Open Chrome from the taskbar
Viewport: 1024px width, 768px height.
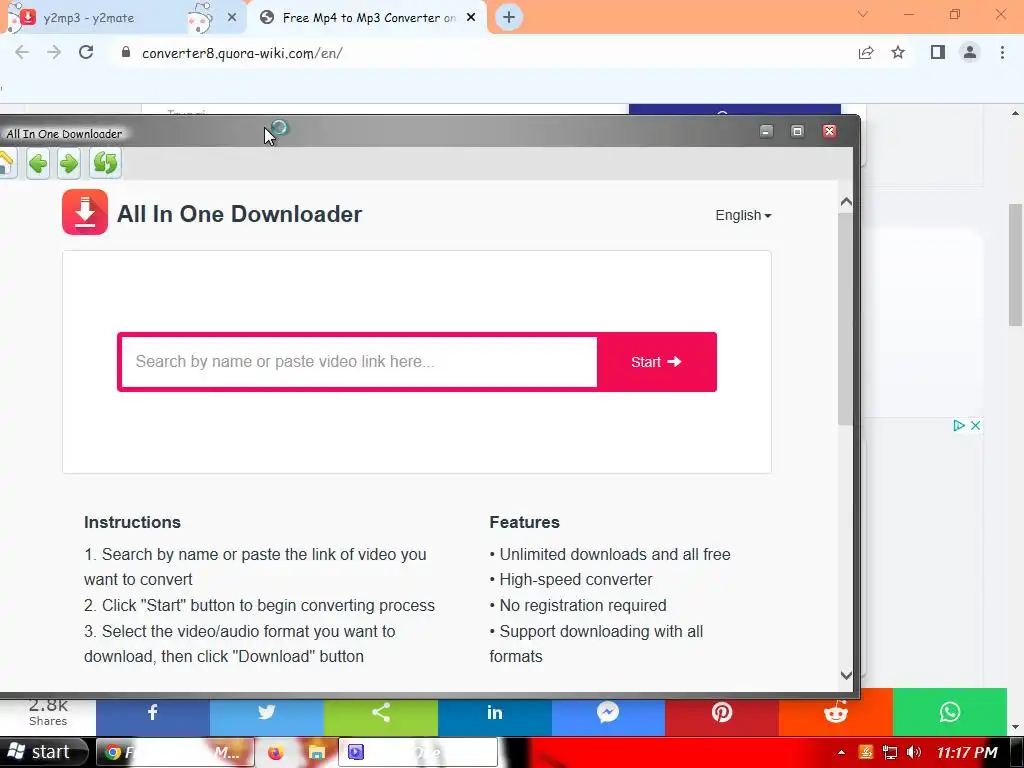pos(175,752)
